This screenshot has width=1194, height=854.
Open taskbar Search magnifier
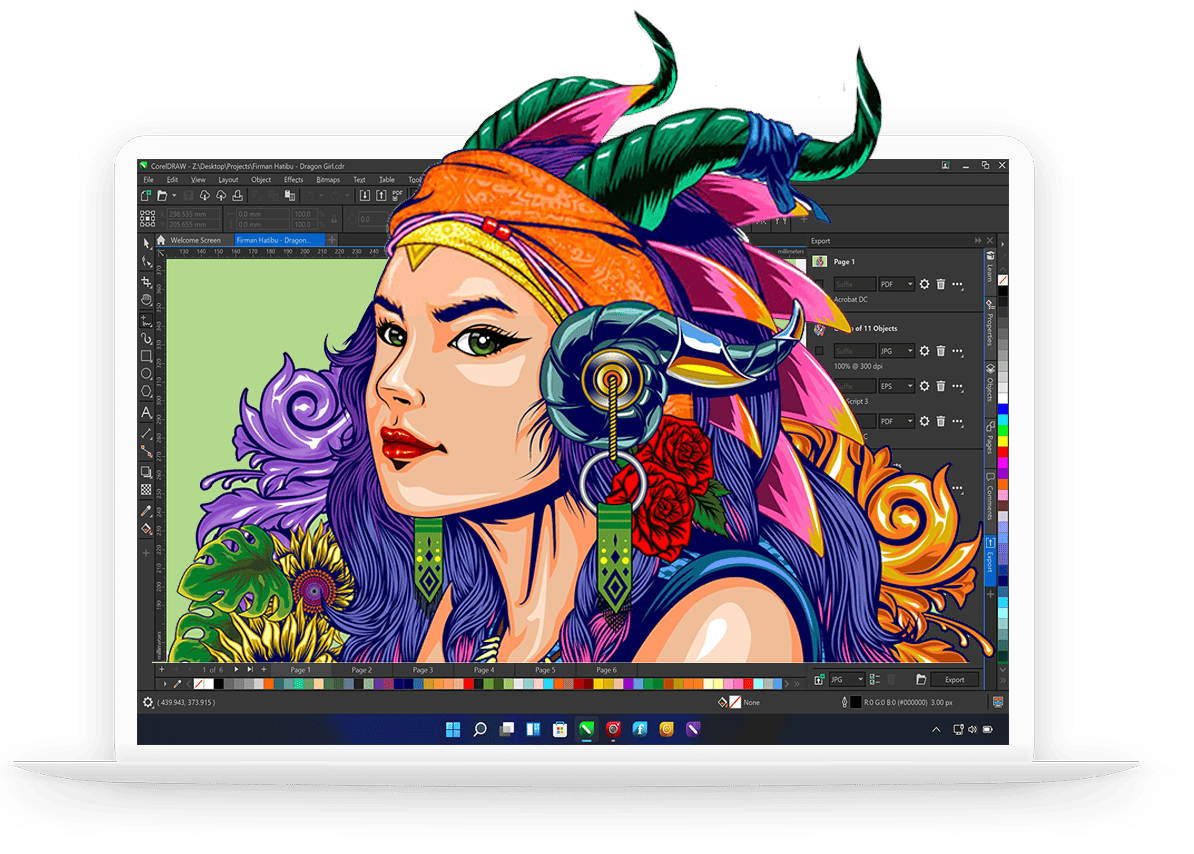(480, 729)
